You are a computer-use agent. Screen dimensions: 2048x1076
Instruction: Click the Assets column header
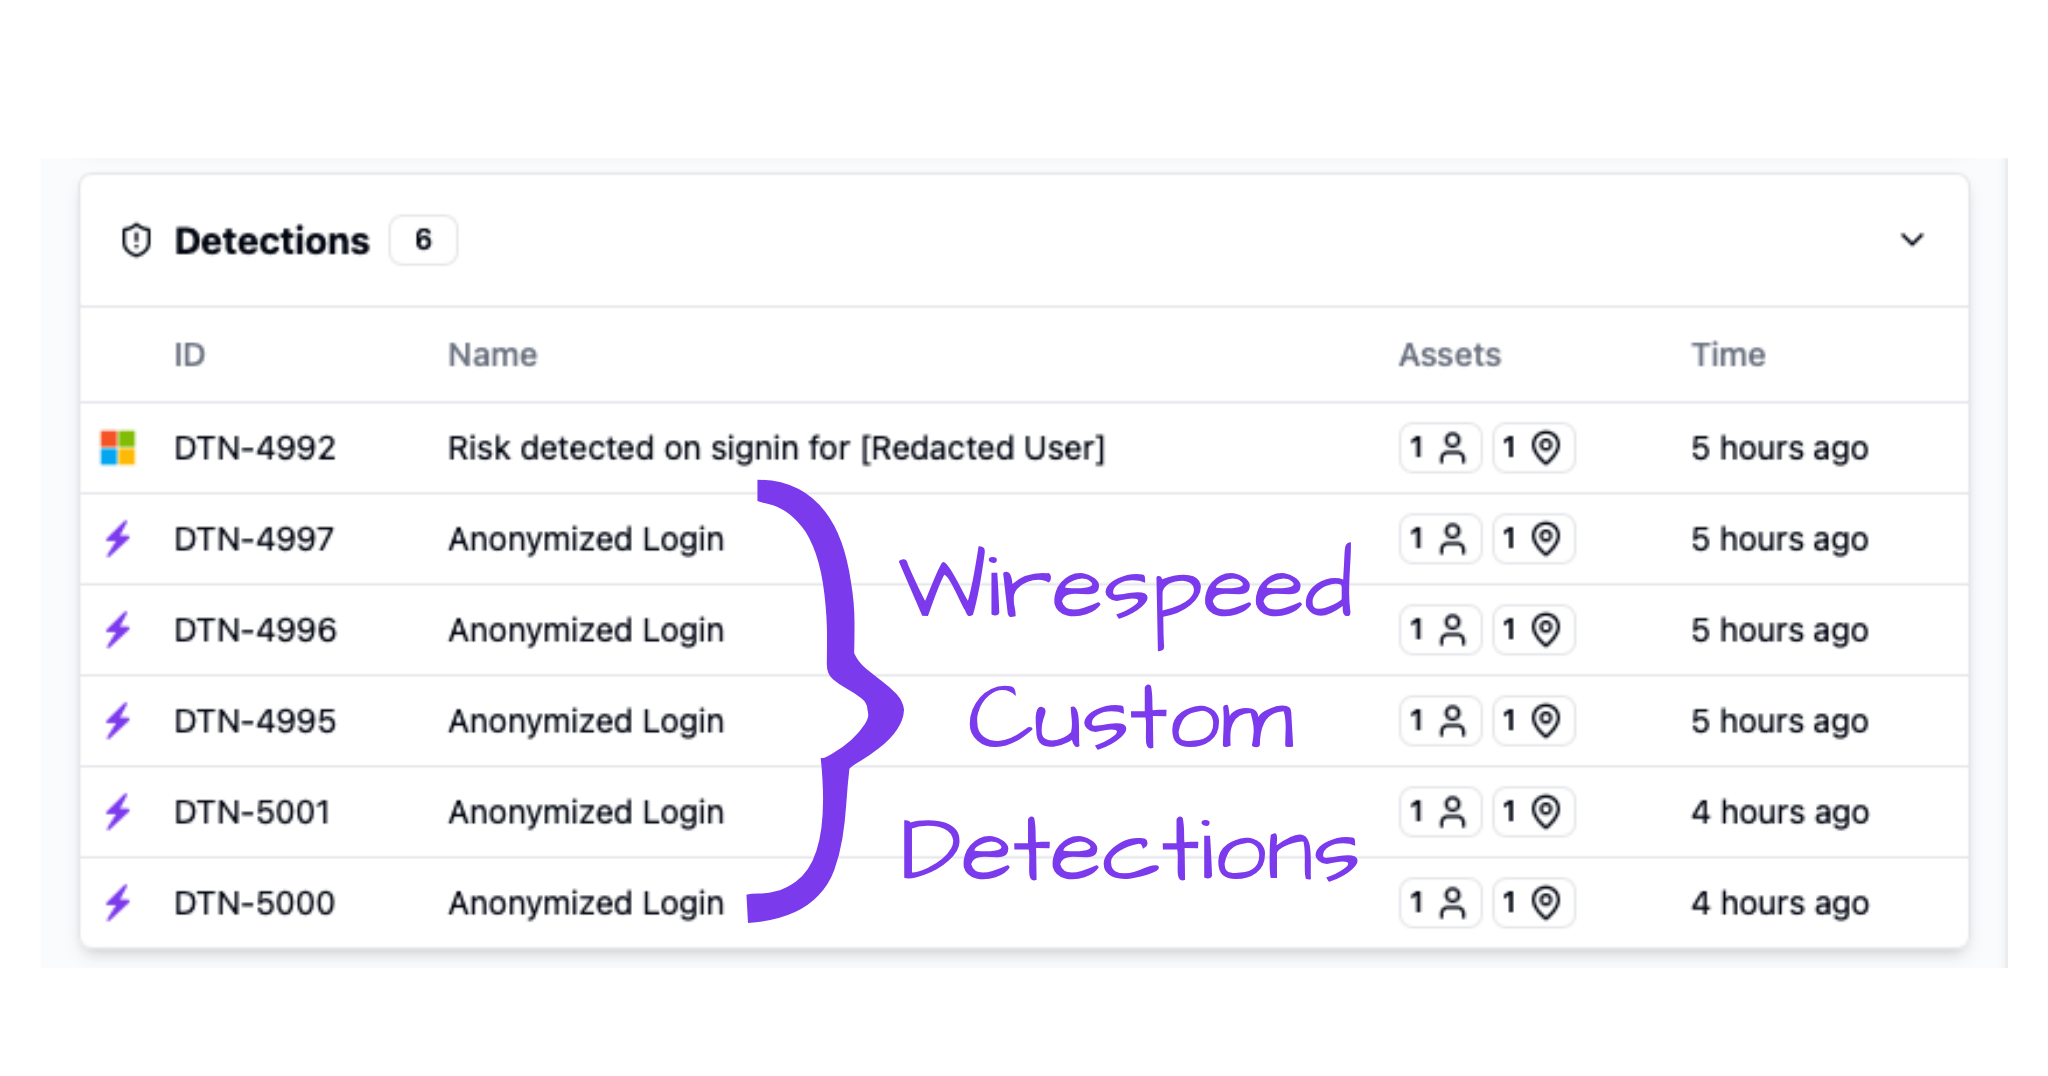(1449, 354)
